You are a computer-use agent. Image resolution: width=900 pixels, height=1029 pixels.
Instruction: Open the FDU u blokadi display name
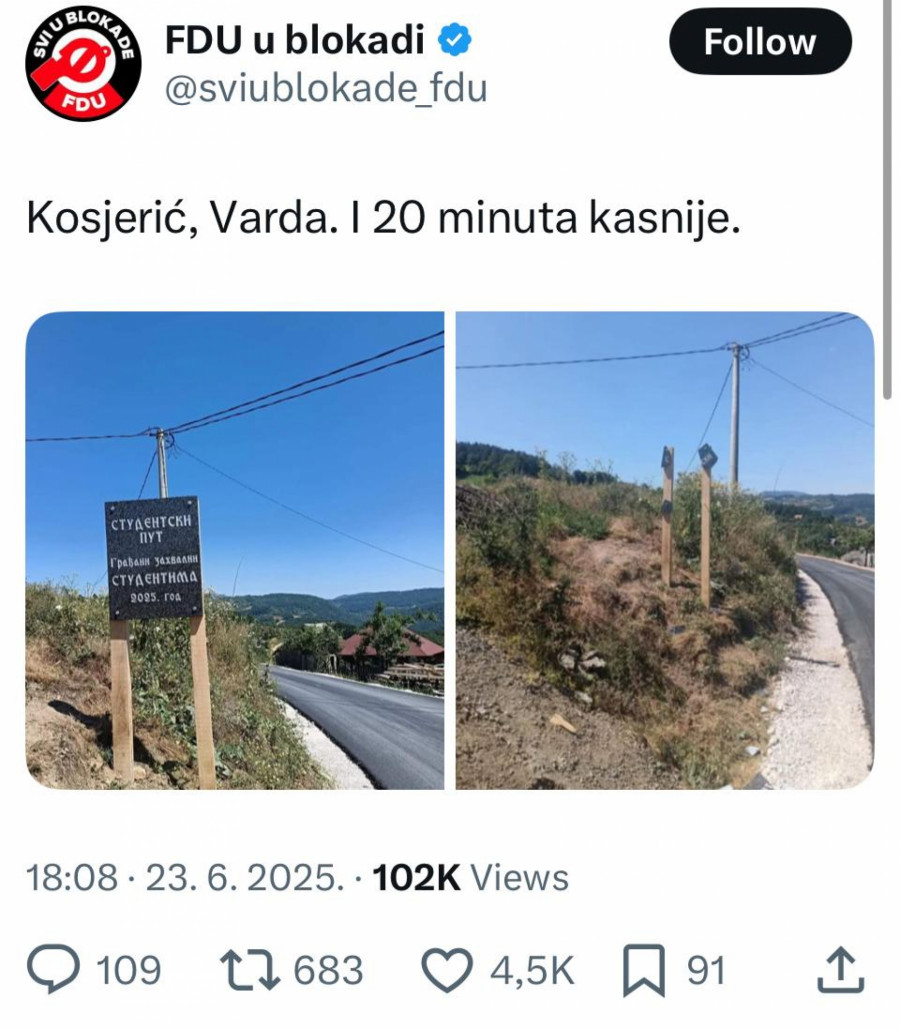pyautogui.click(x=295, y=40)
